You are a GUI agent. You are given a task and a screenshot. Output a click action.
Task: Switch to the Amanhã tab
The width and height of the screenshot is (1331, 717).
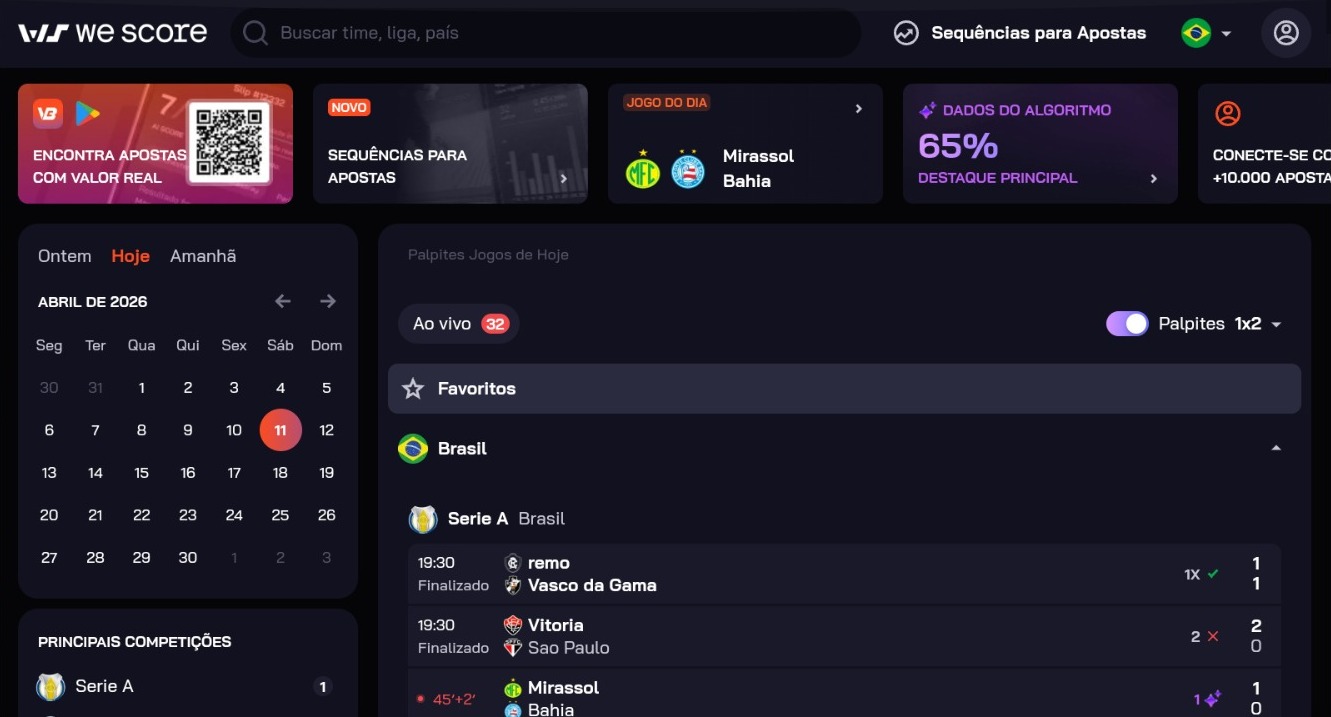(203, 256)
